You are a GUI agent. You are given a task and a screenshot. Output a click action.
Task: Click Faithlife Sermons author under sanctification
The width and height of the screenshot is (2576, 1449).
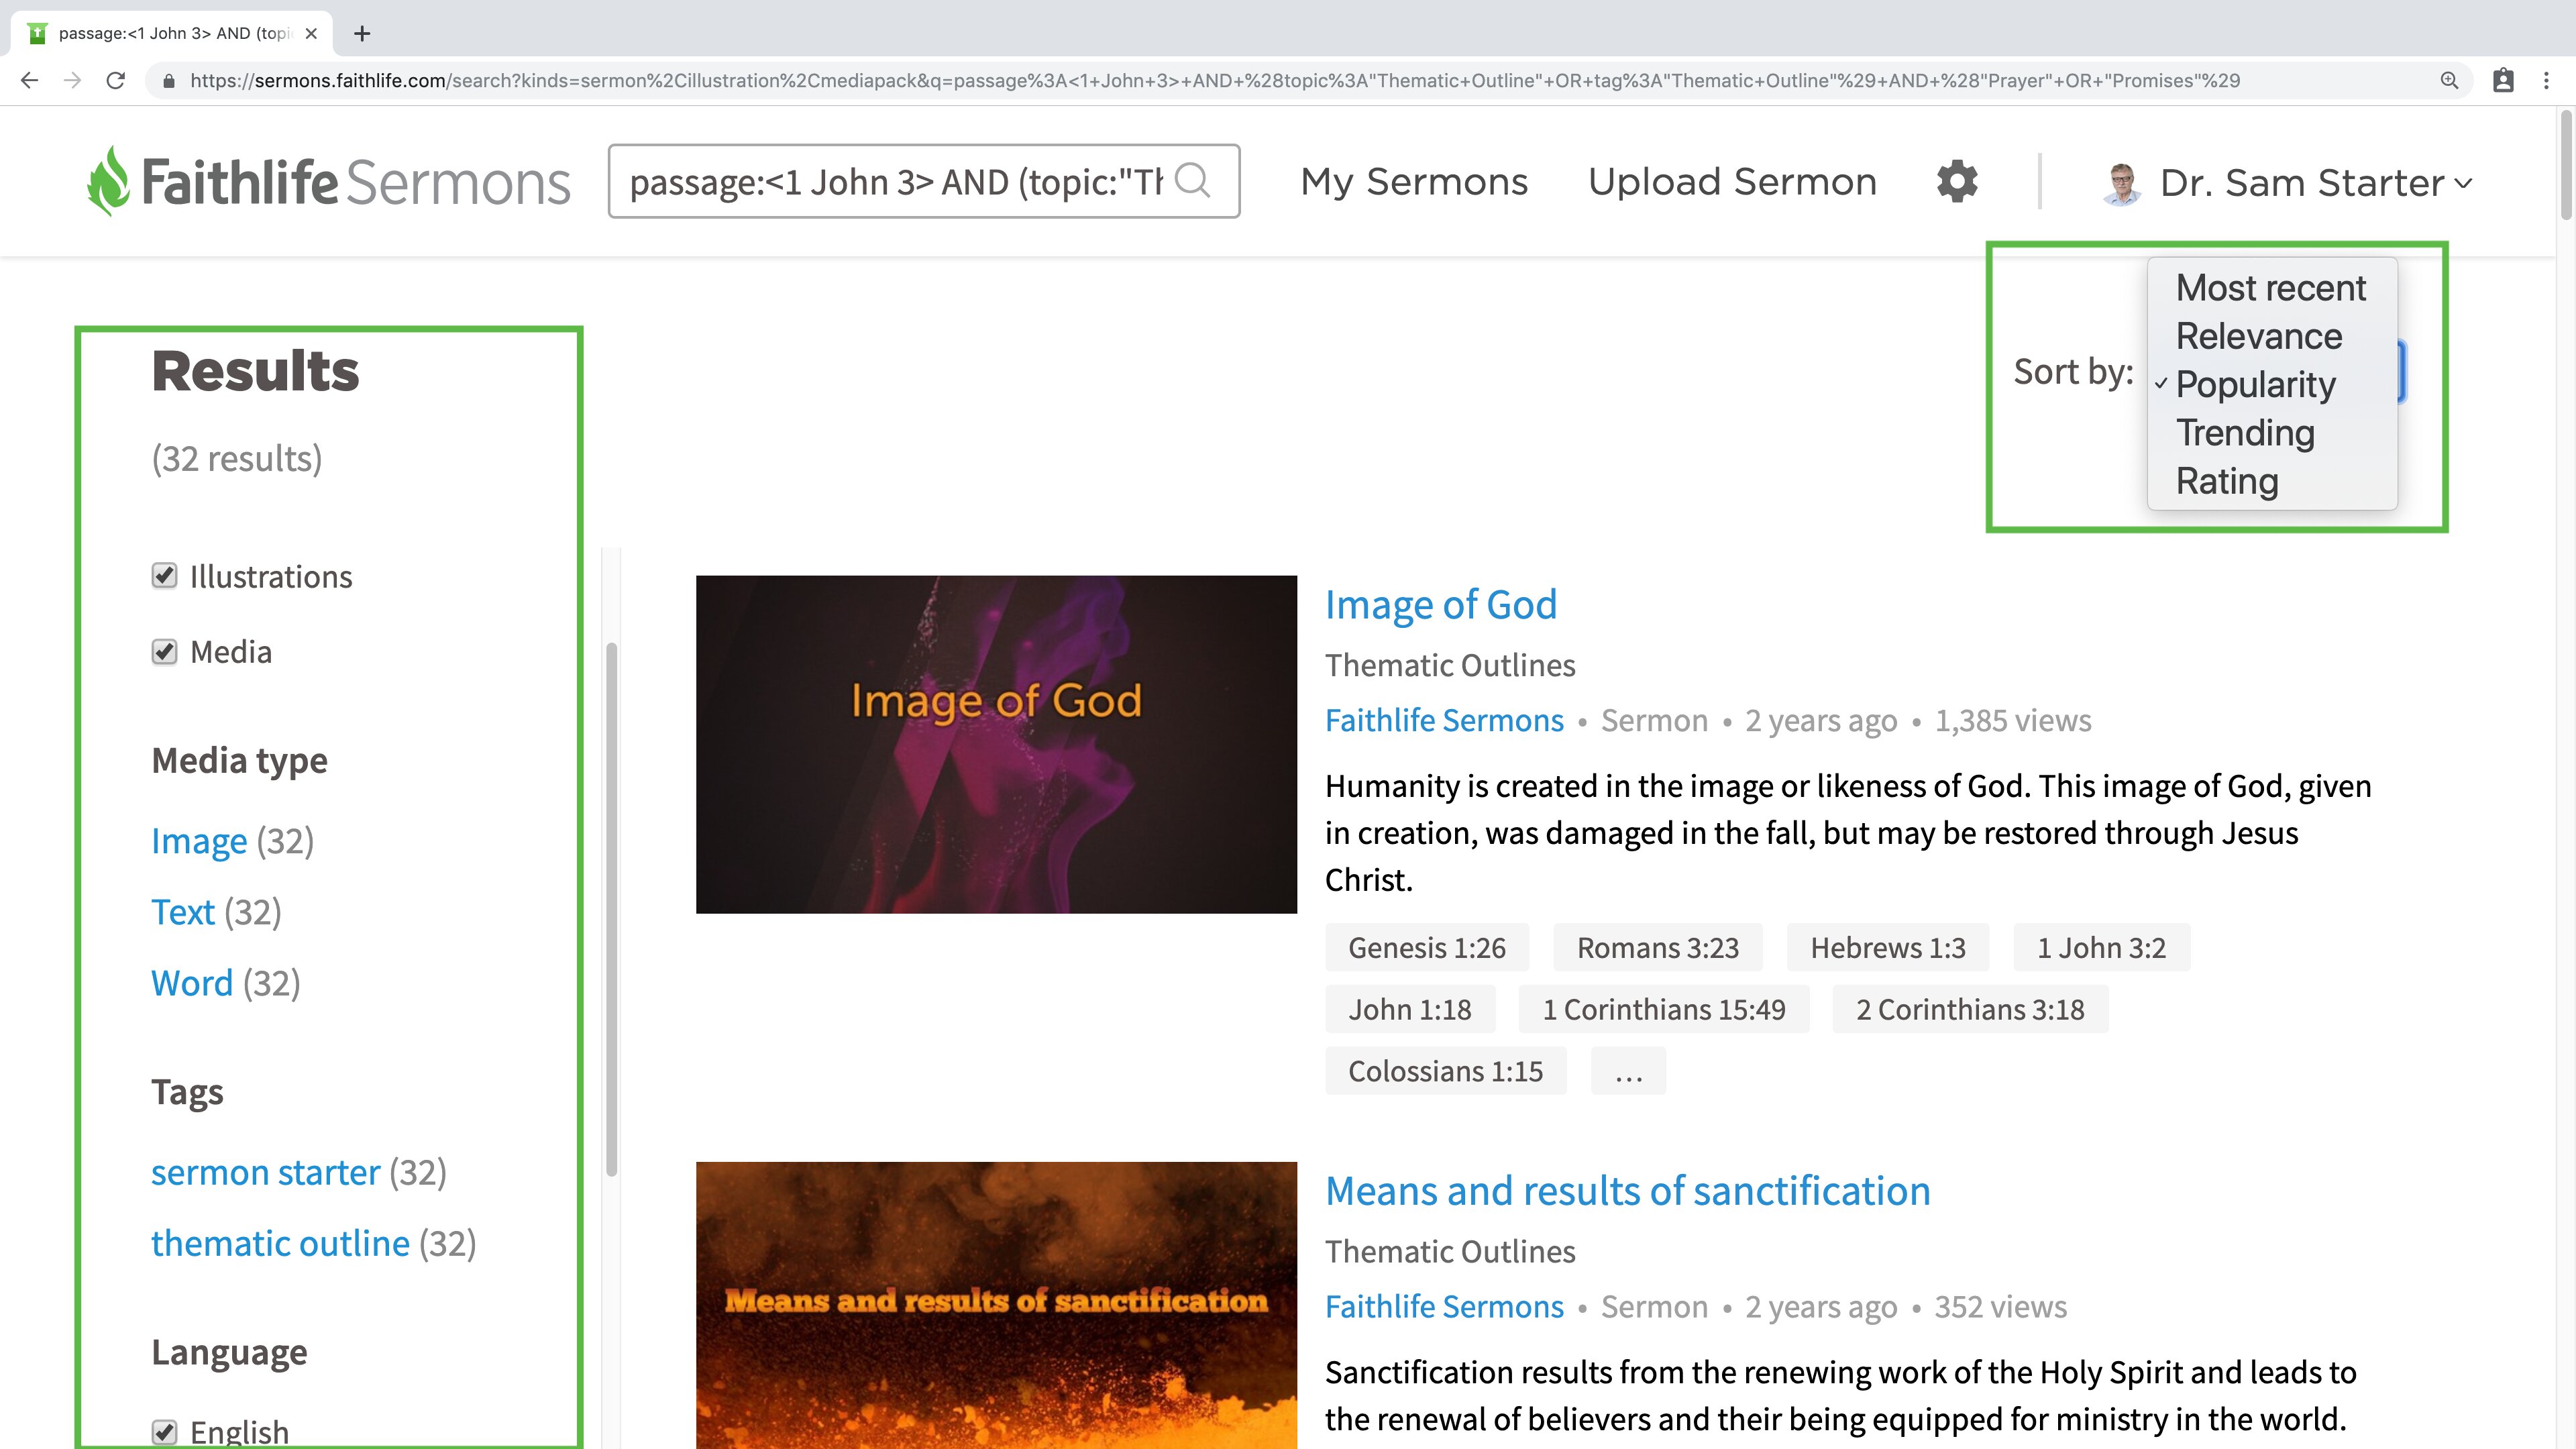(x=1444, y=1307)
